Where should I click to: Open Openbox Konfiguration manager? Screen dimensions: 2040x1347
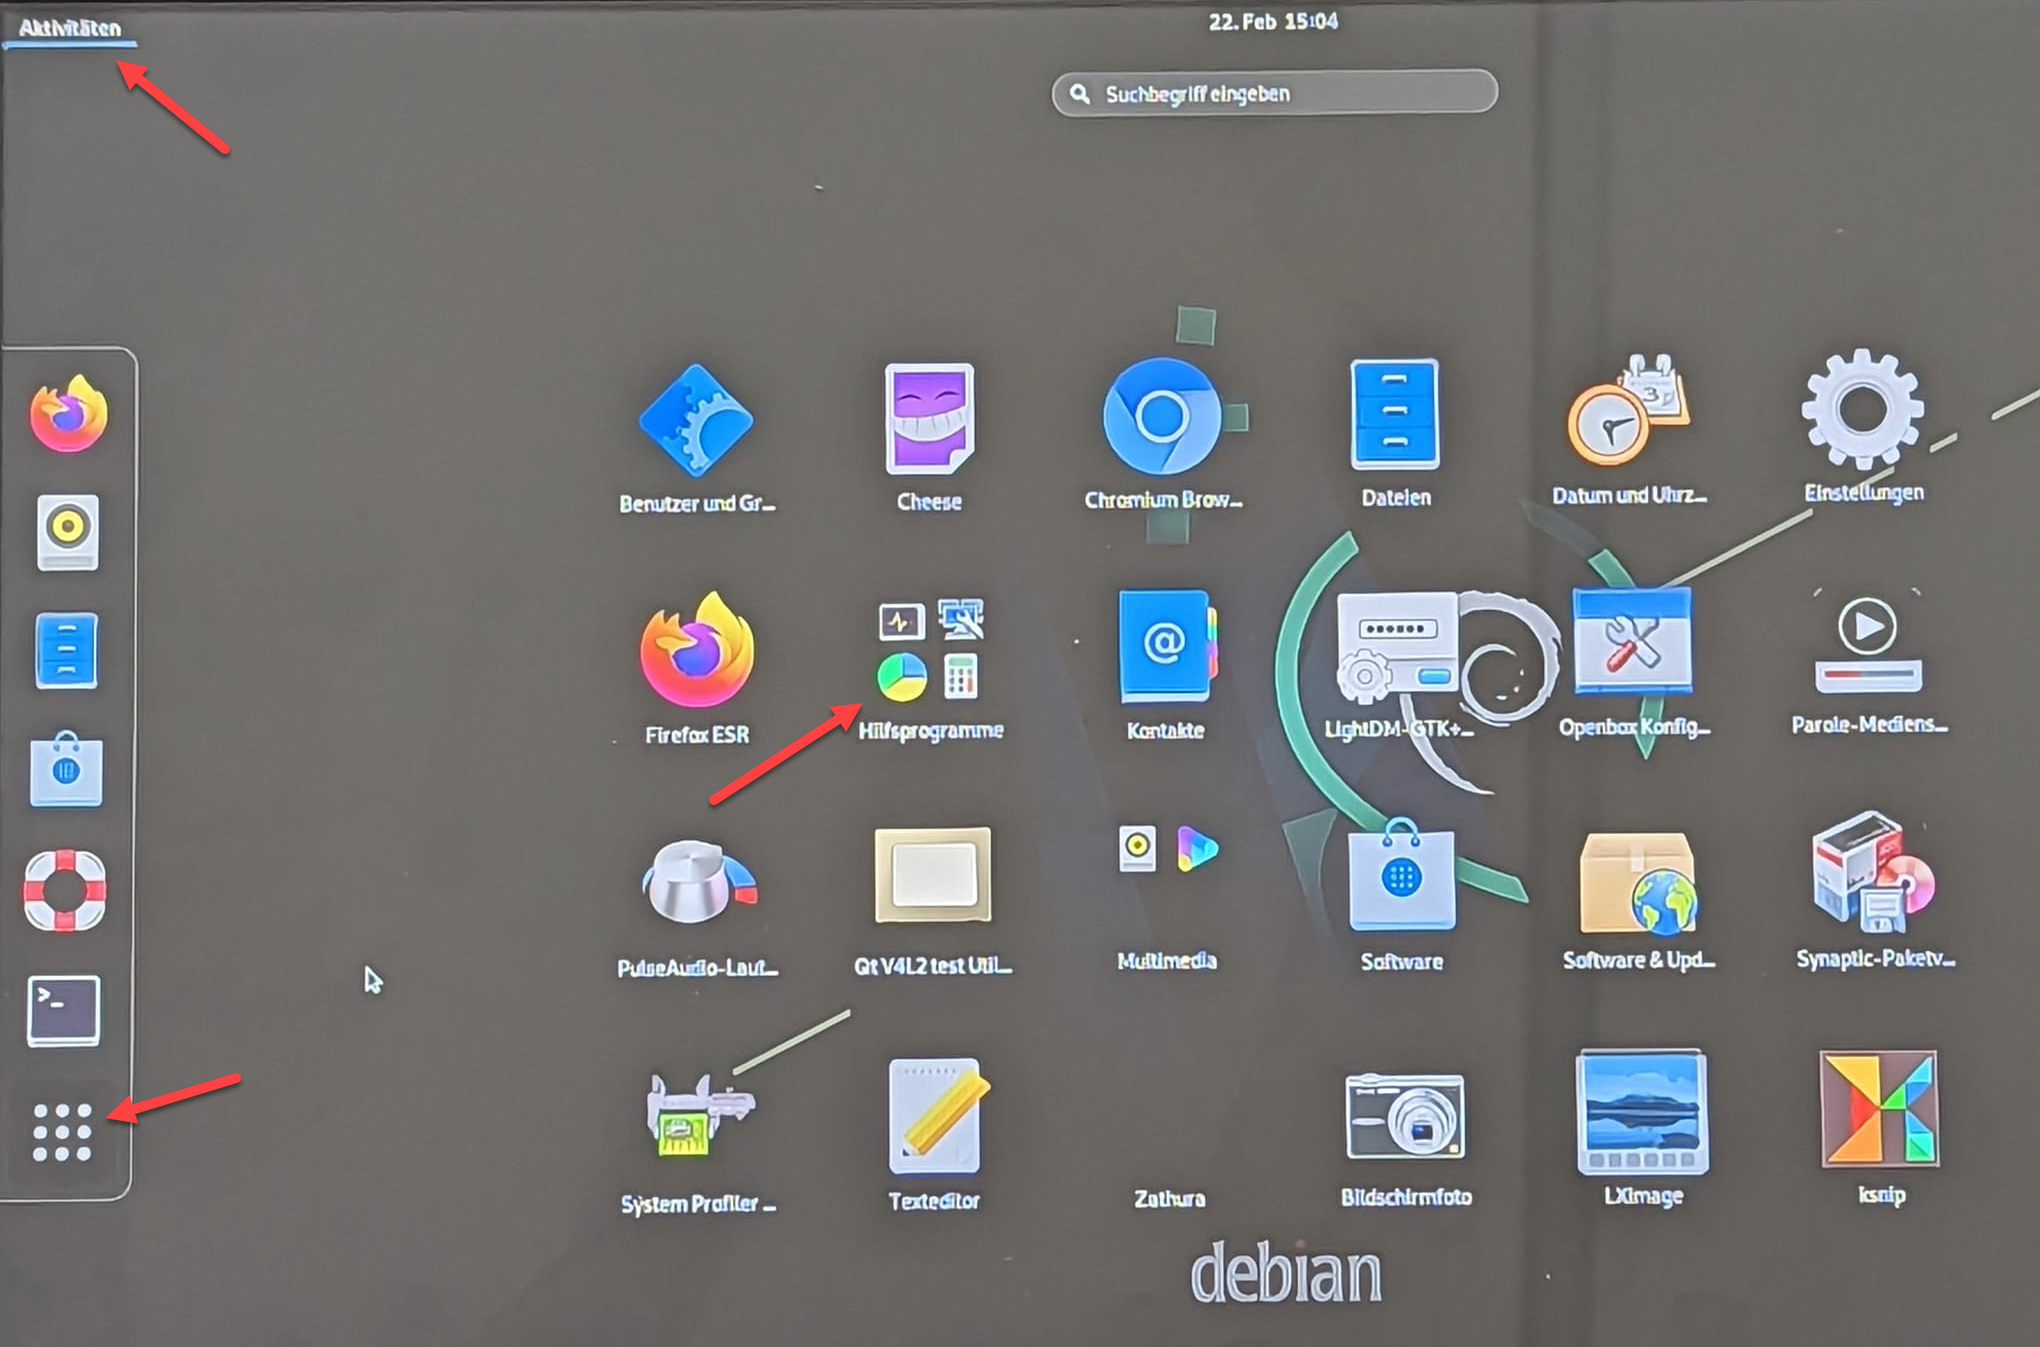[1634, 662]
